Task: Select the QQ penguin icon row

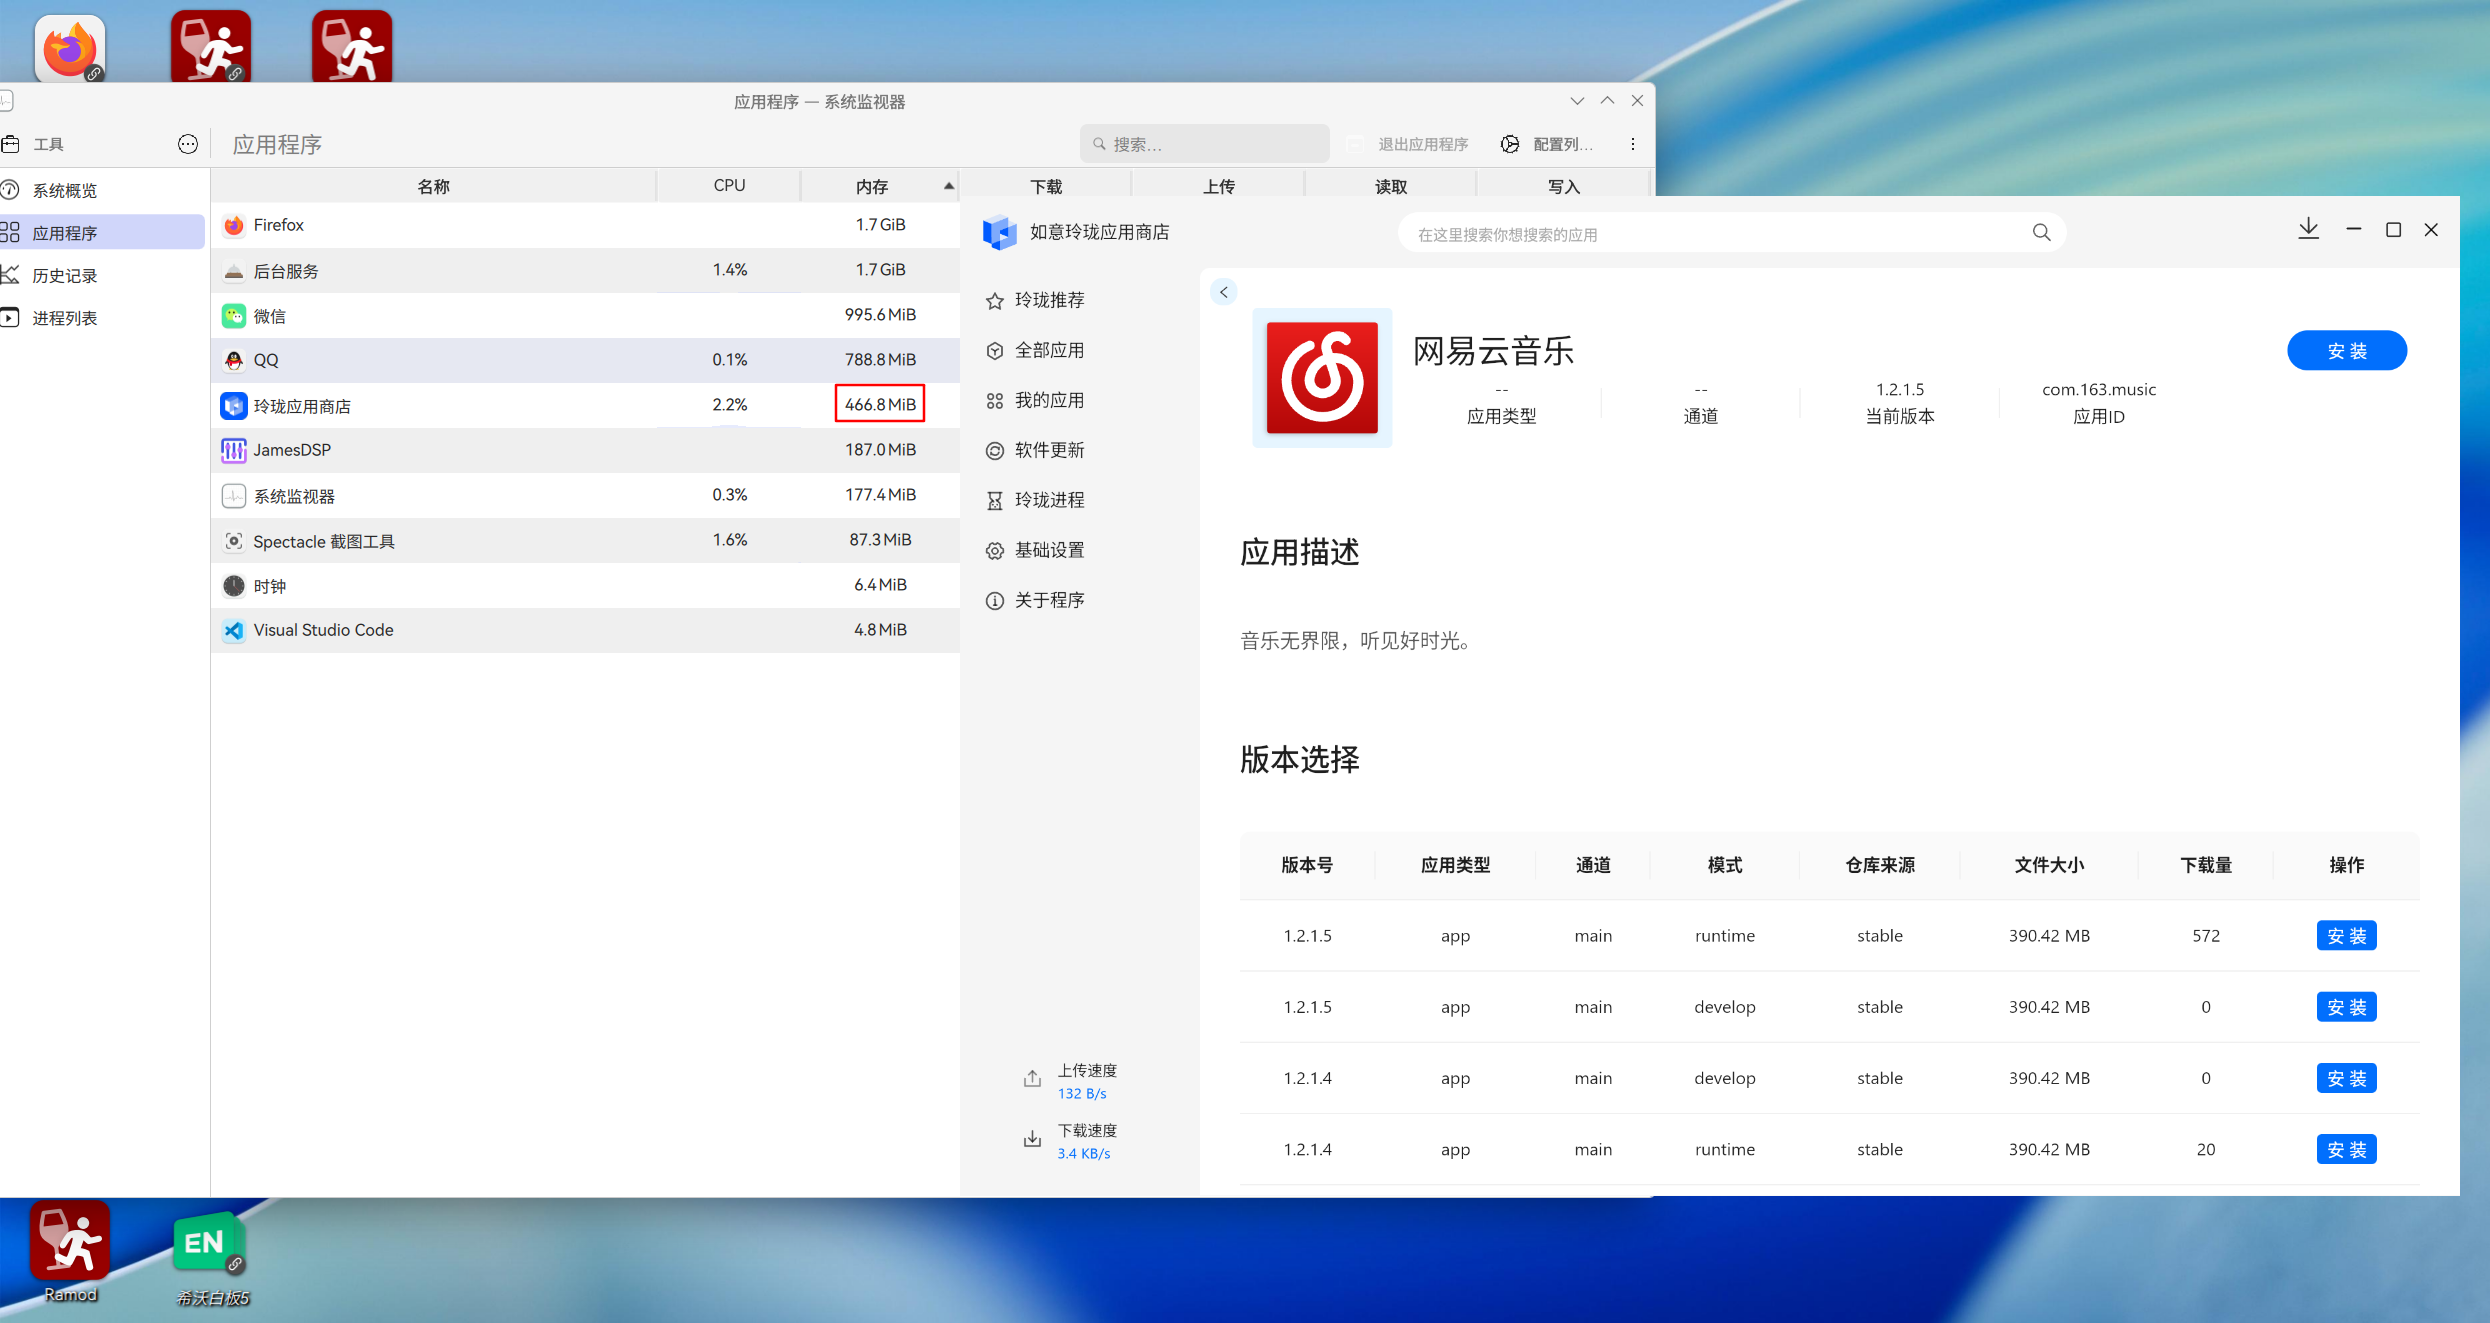Action: pos(234,360)
